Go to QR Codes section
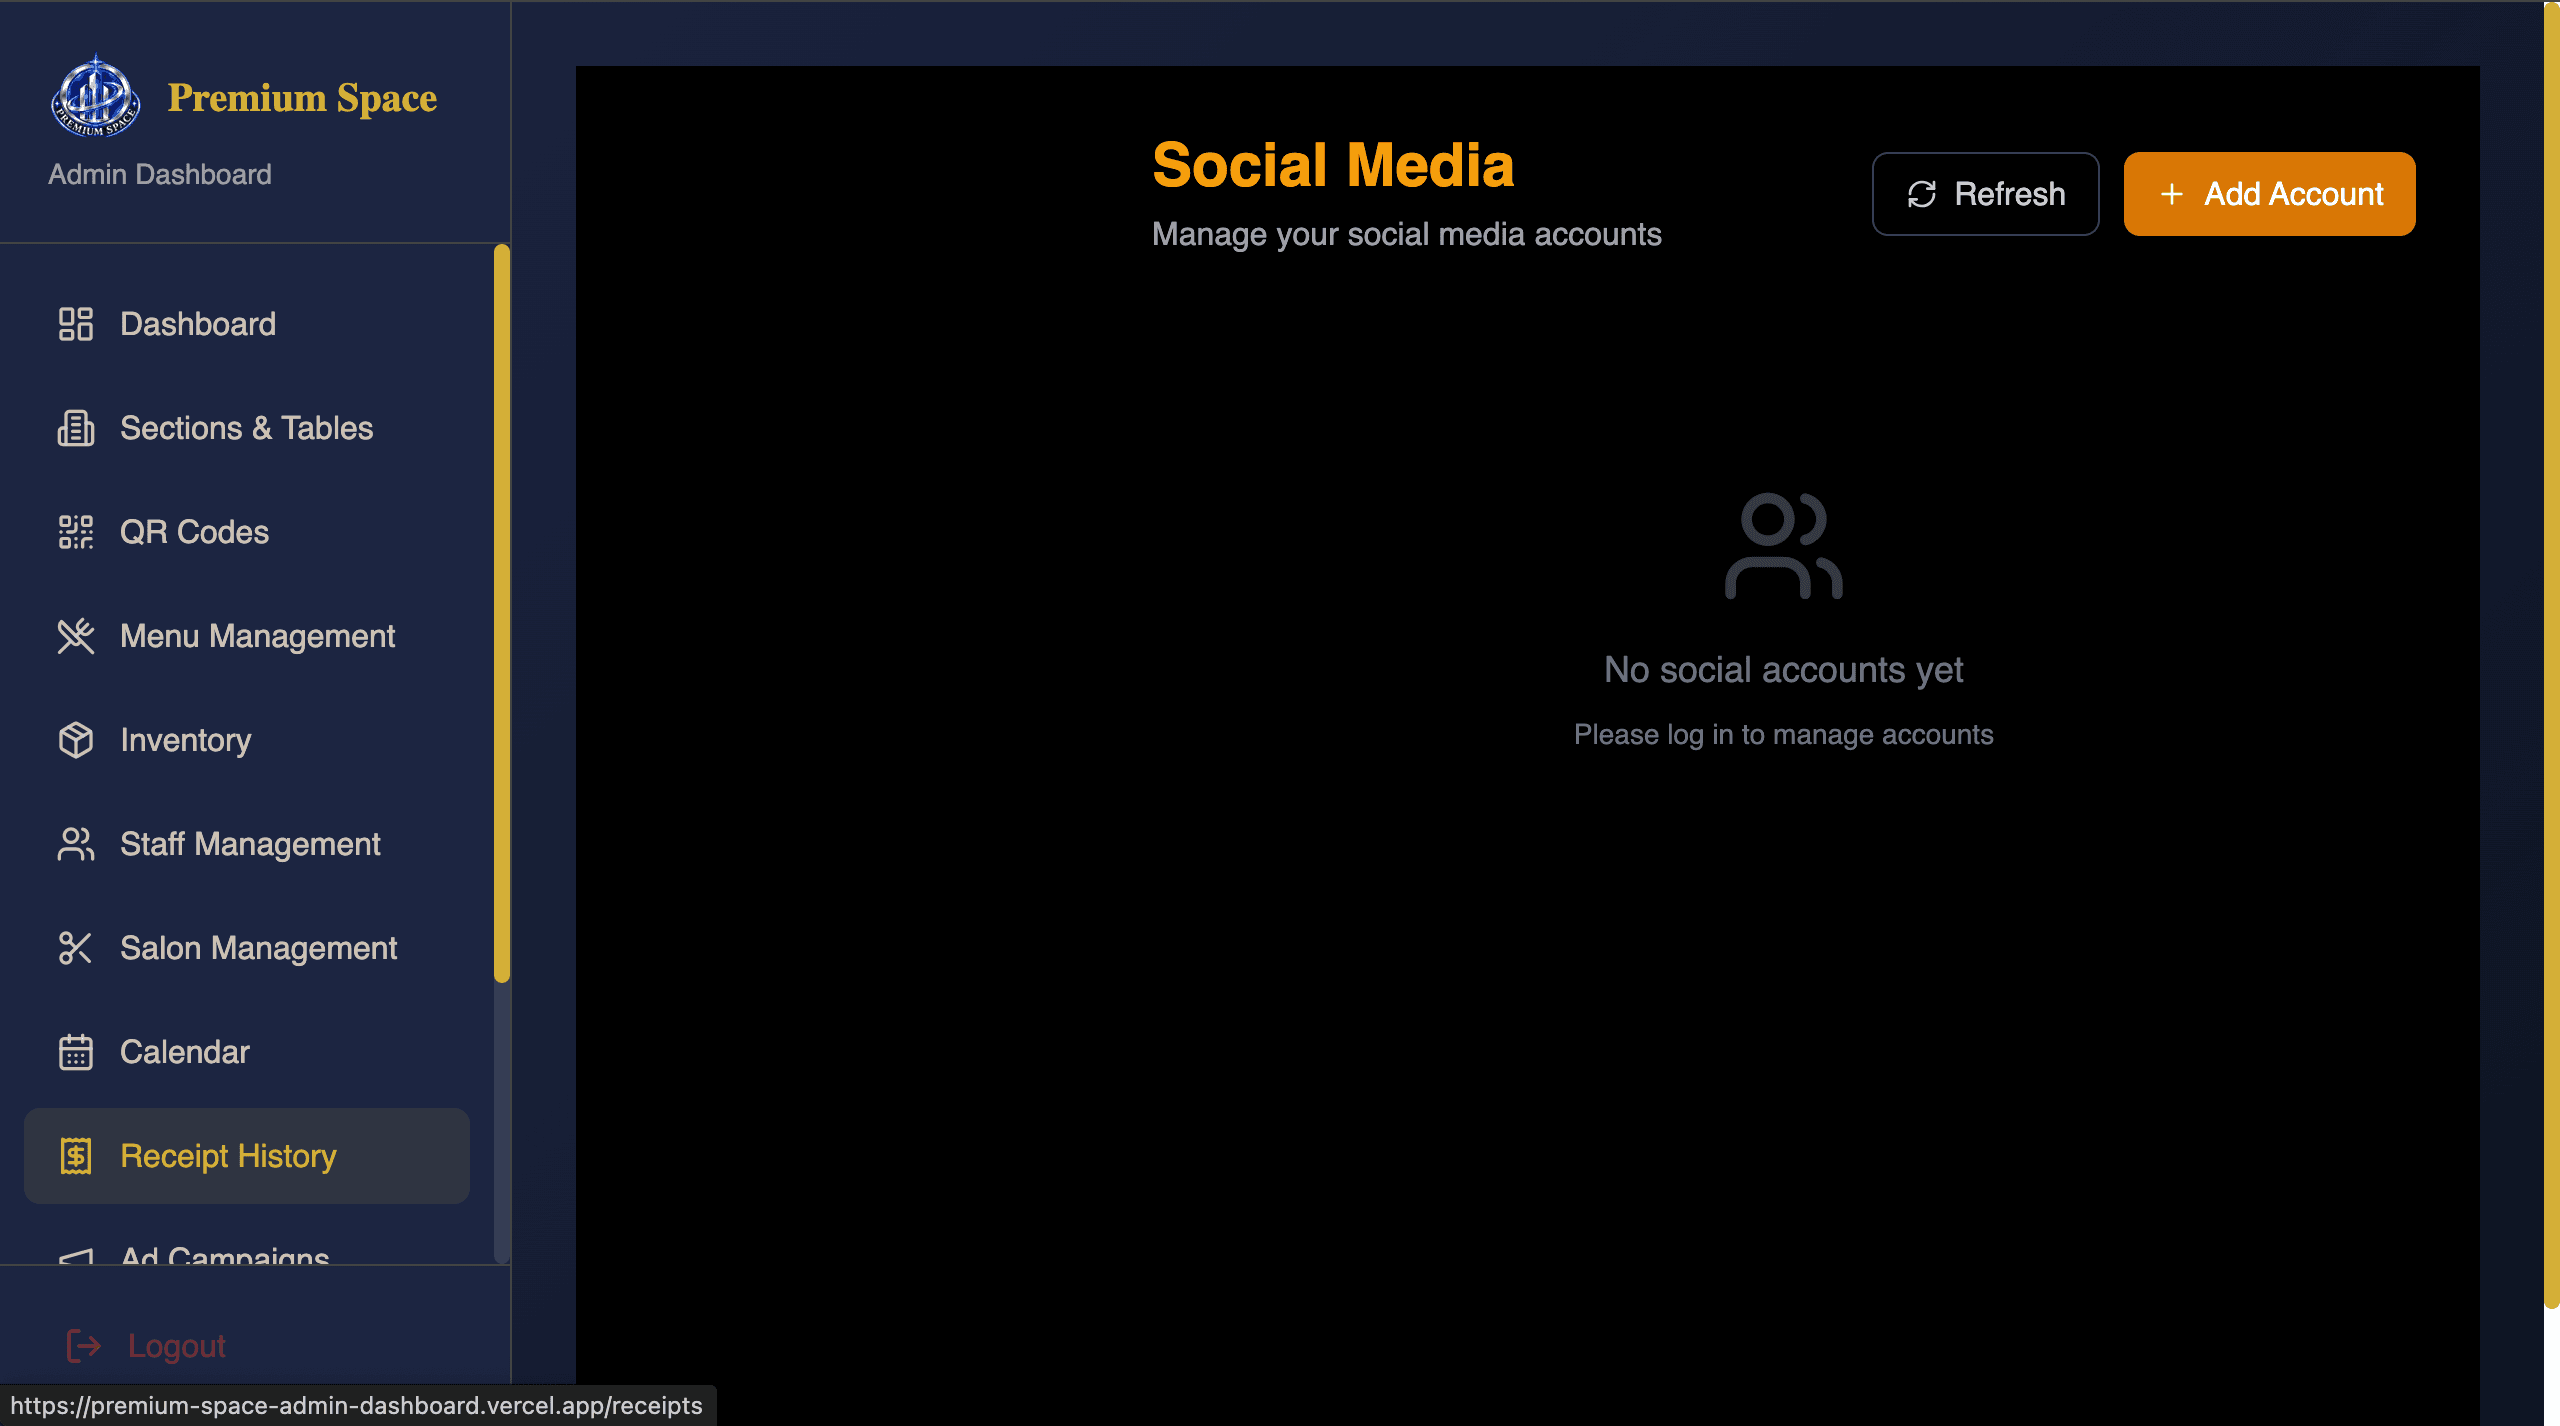The height and width of the screenshot is (1426, 2560). 247,532
